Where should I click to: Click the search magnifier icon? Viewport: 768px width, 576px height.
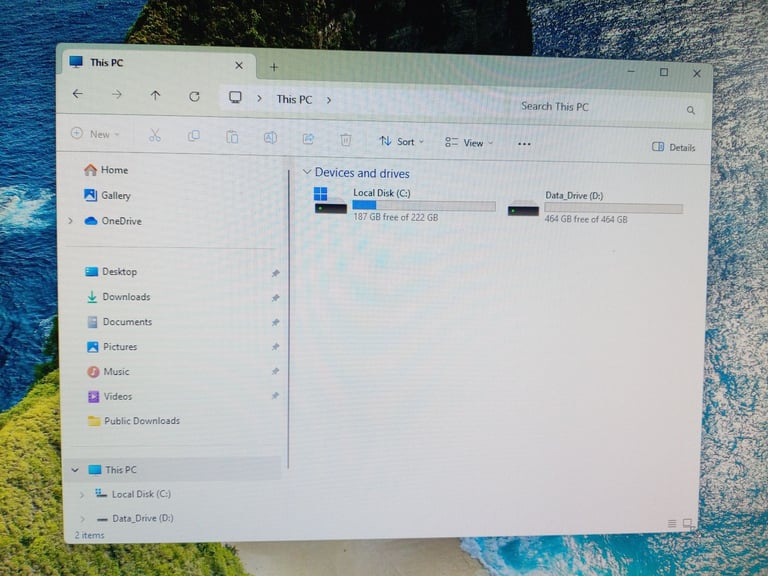691,111
